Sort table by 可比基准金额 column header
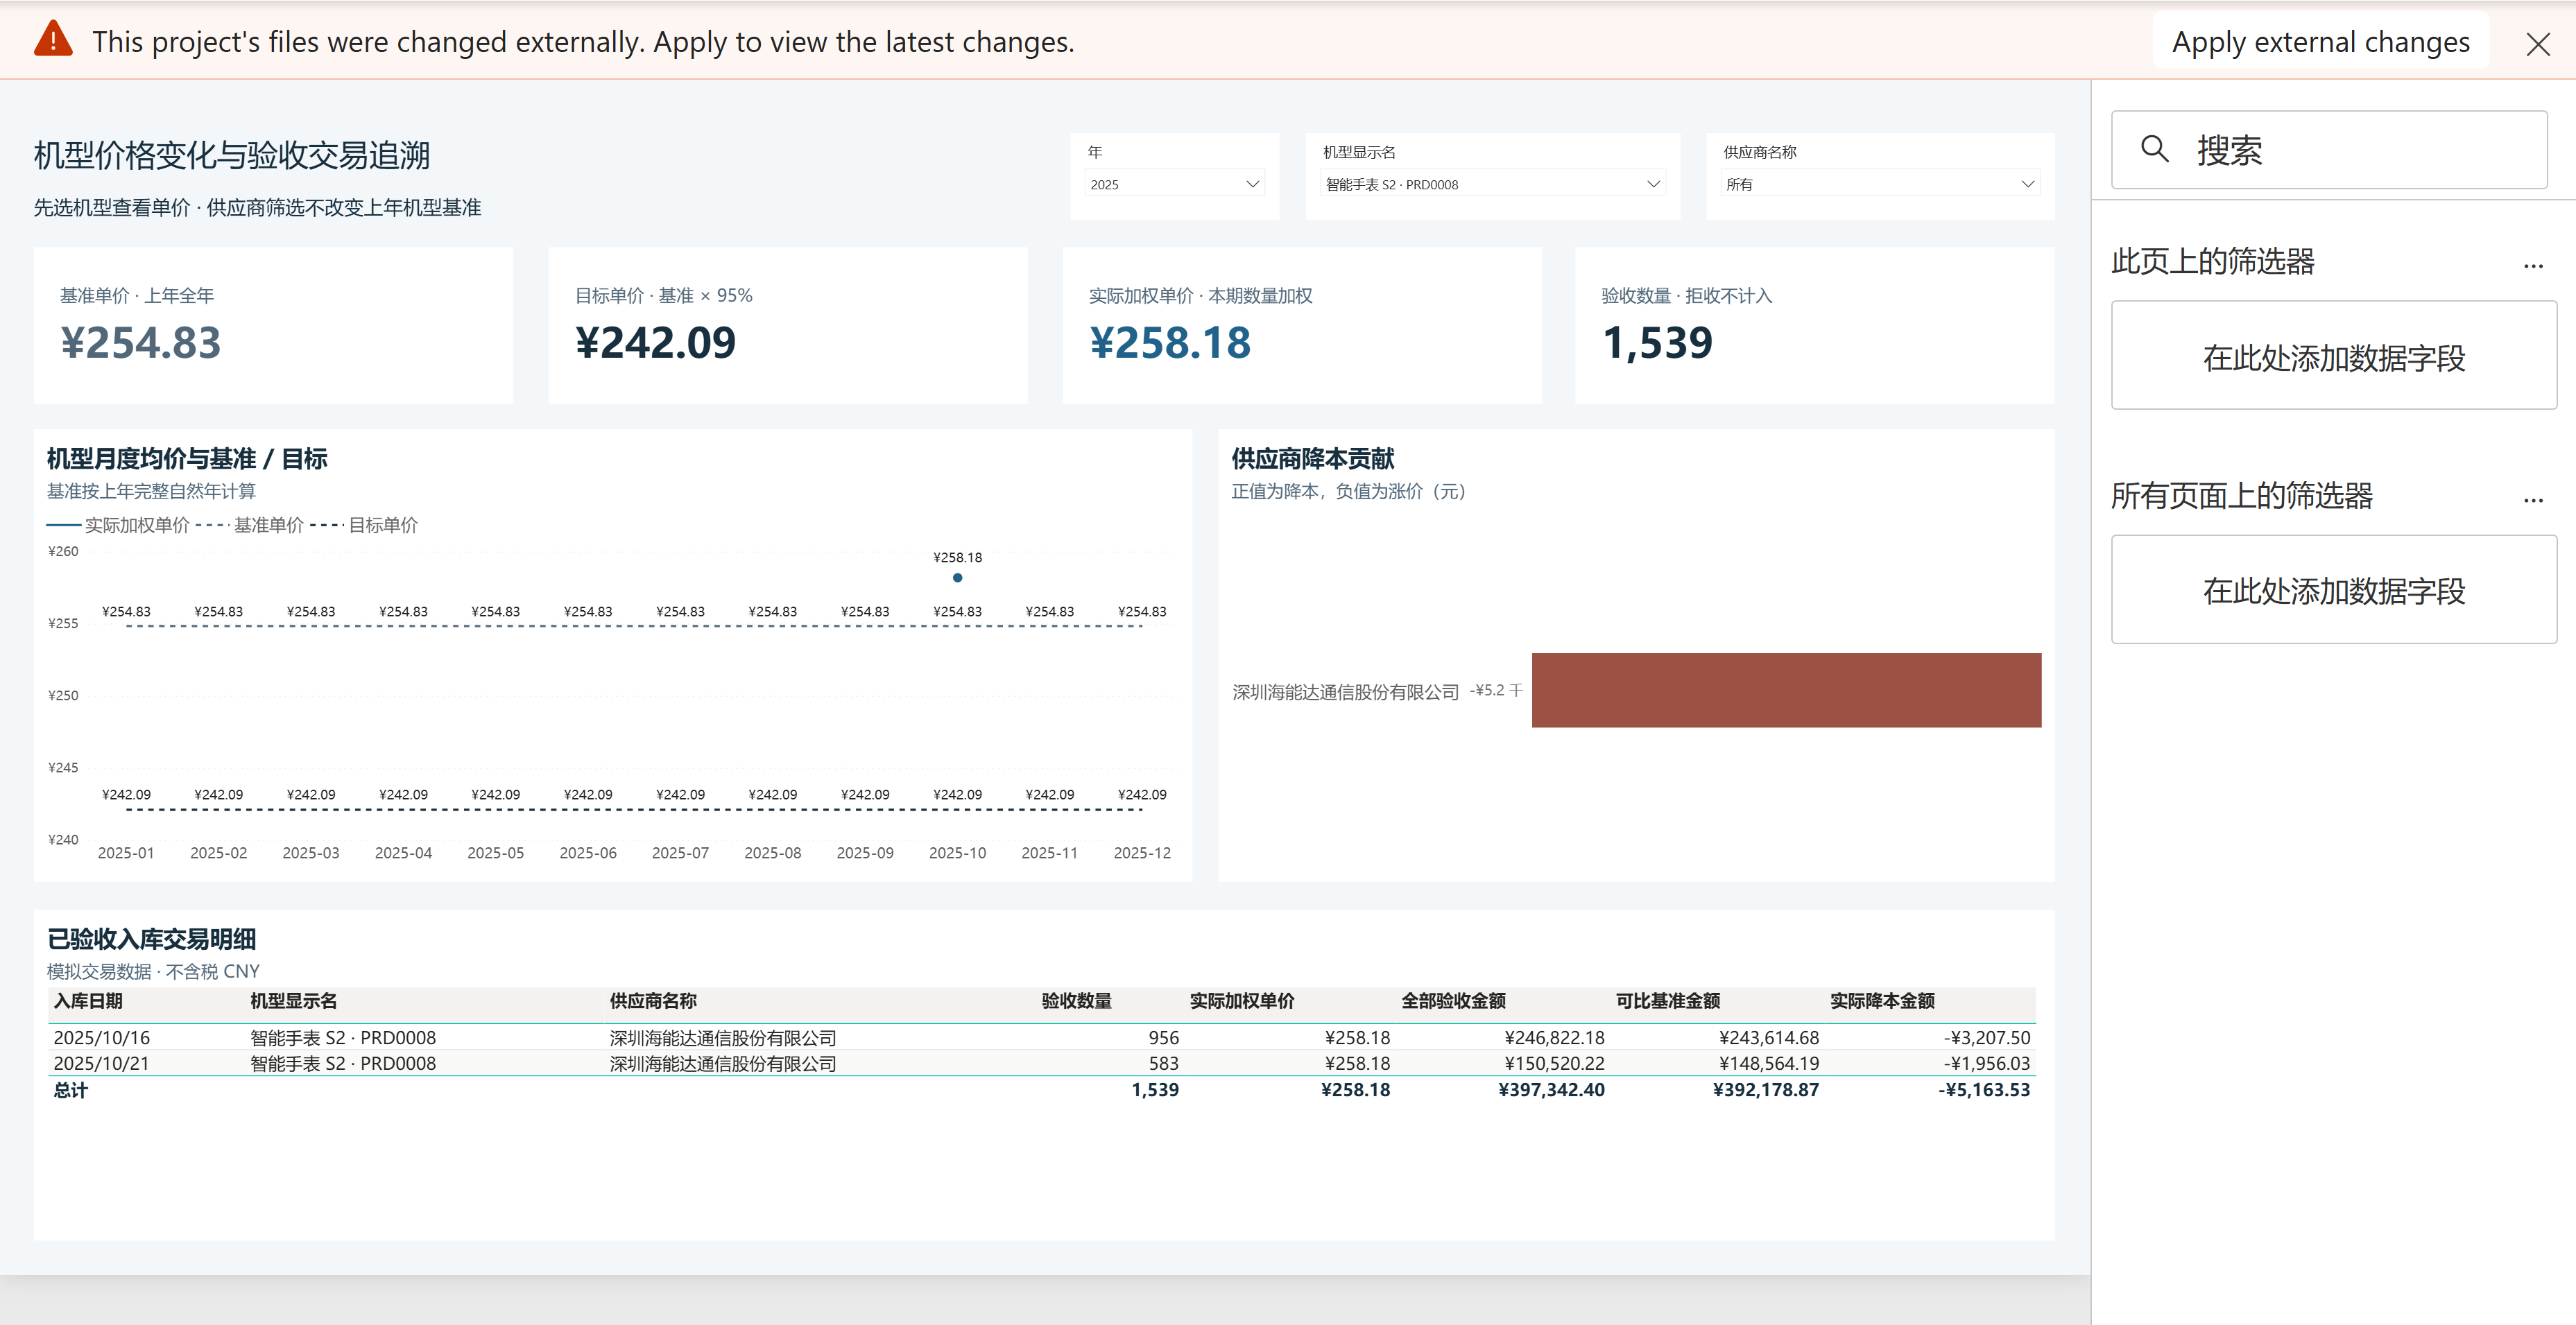Screen dimensions: 2576x1325 click(1667, 1001)
